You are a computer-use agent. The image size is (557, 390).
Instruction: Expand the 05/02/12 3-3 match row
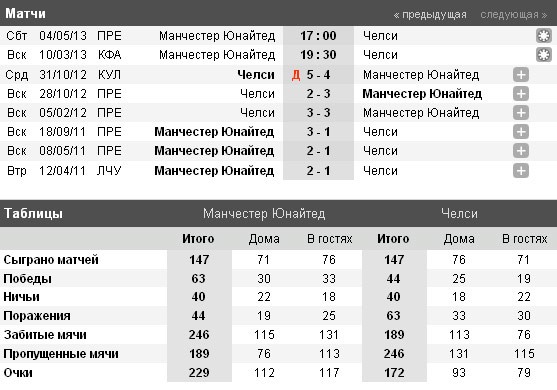521,113
